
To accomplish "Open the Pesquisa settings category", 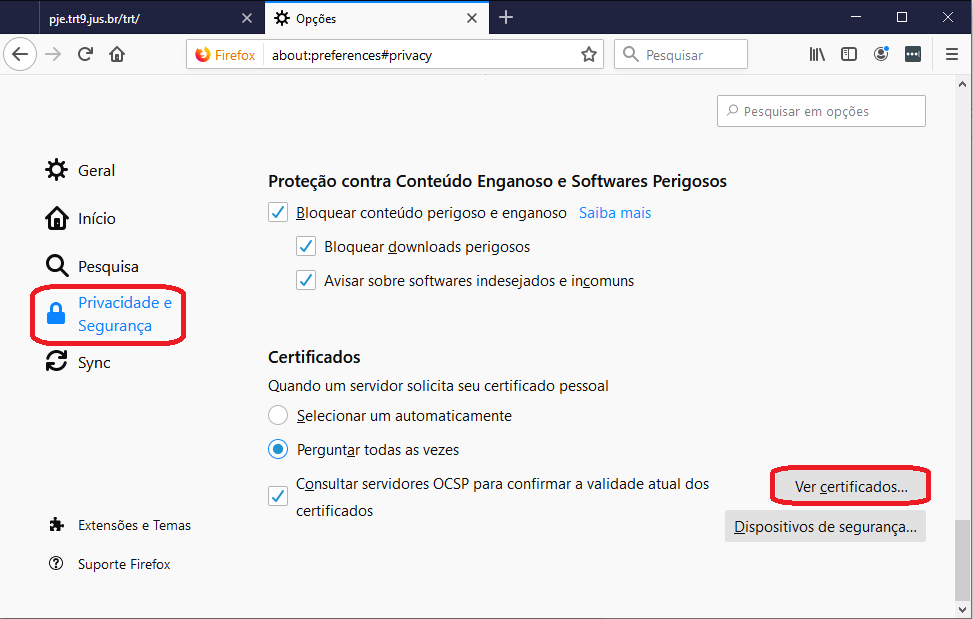I will tap(92, 266).
